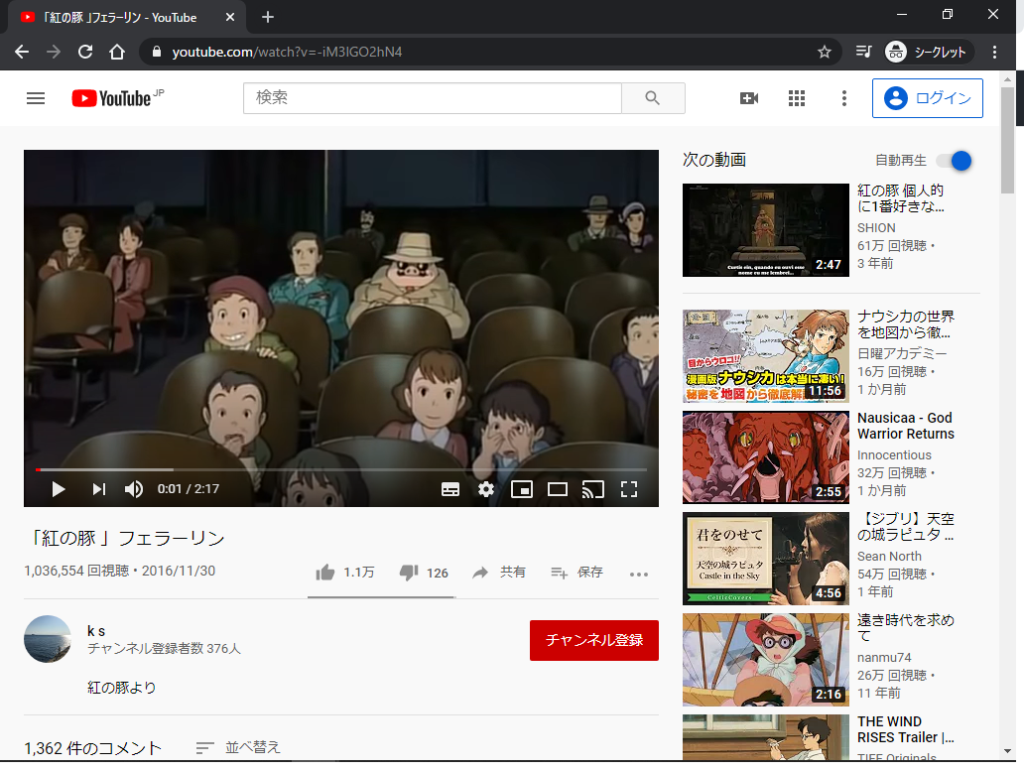Click the Cast to TV icon

pos(593,489)
